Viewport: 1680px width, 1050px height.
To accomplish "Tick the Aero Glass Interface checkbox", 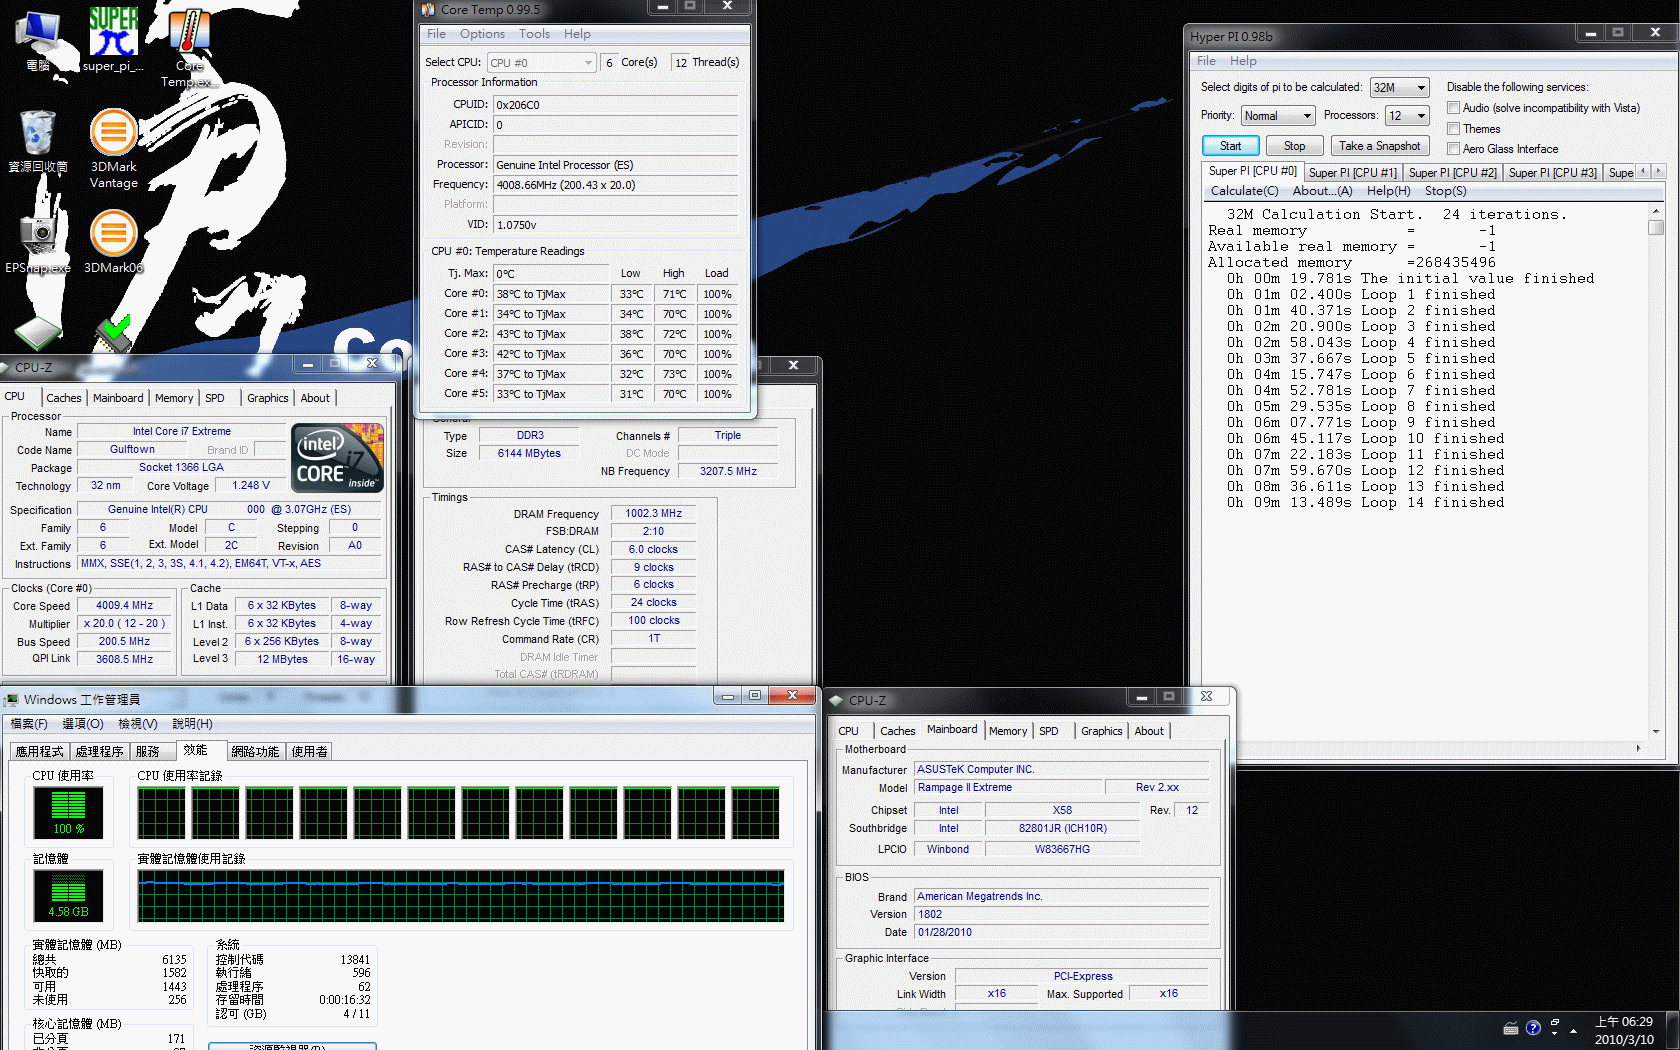I will 1453,149.
